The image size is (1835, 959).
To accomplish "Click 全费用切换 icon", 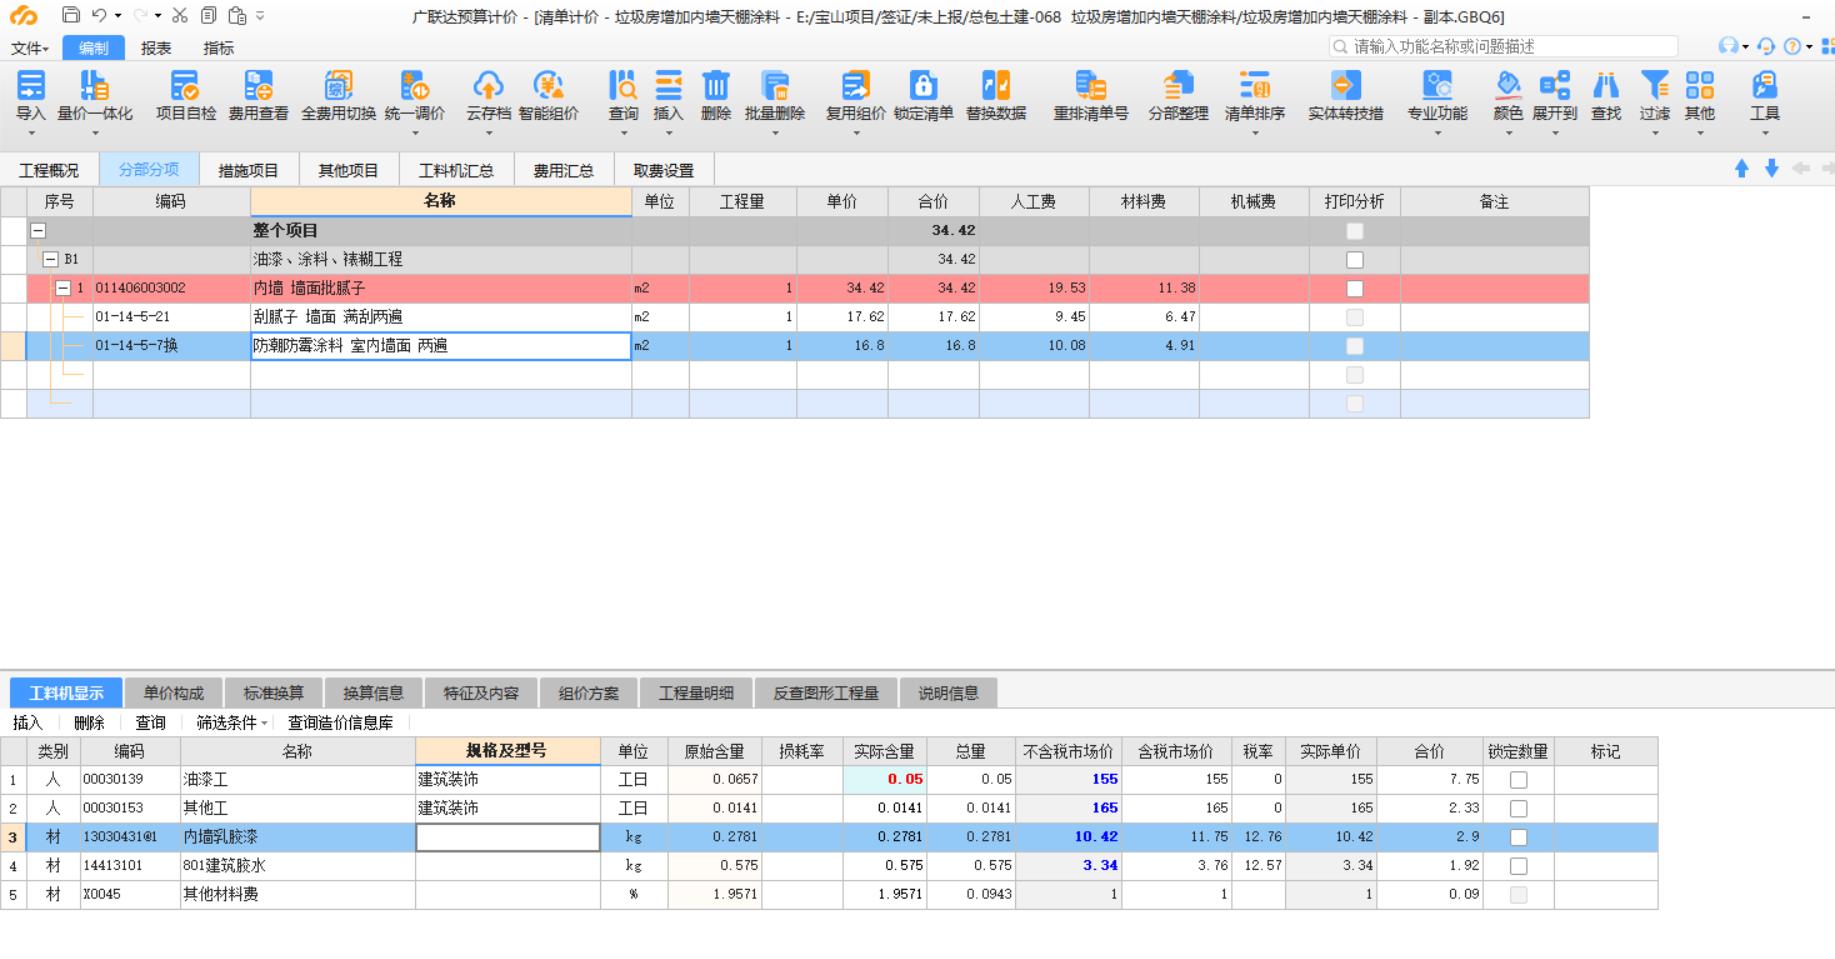I will (x=338, y=86).
